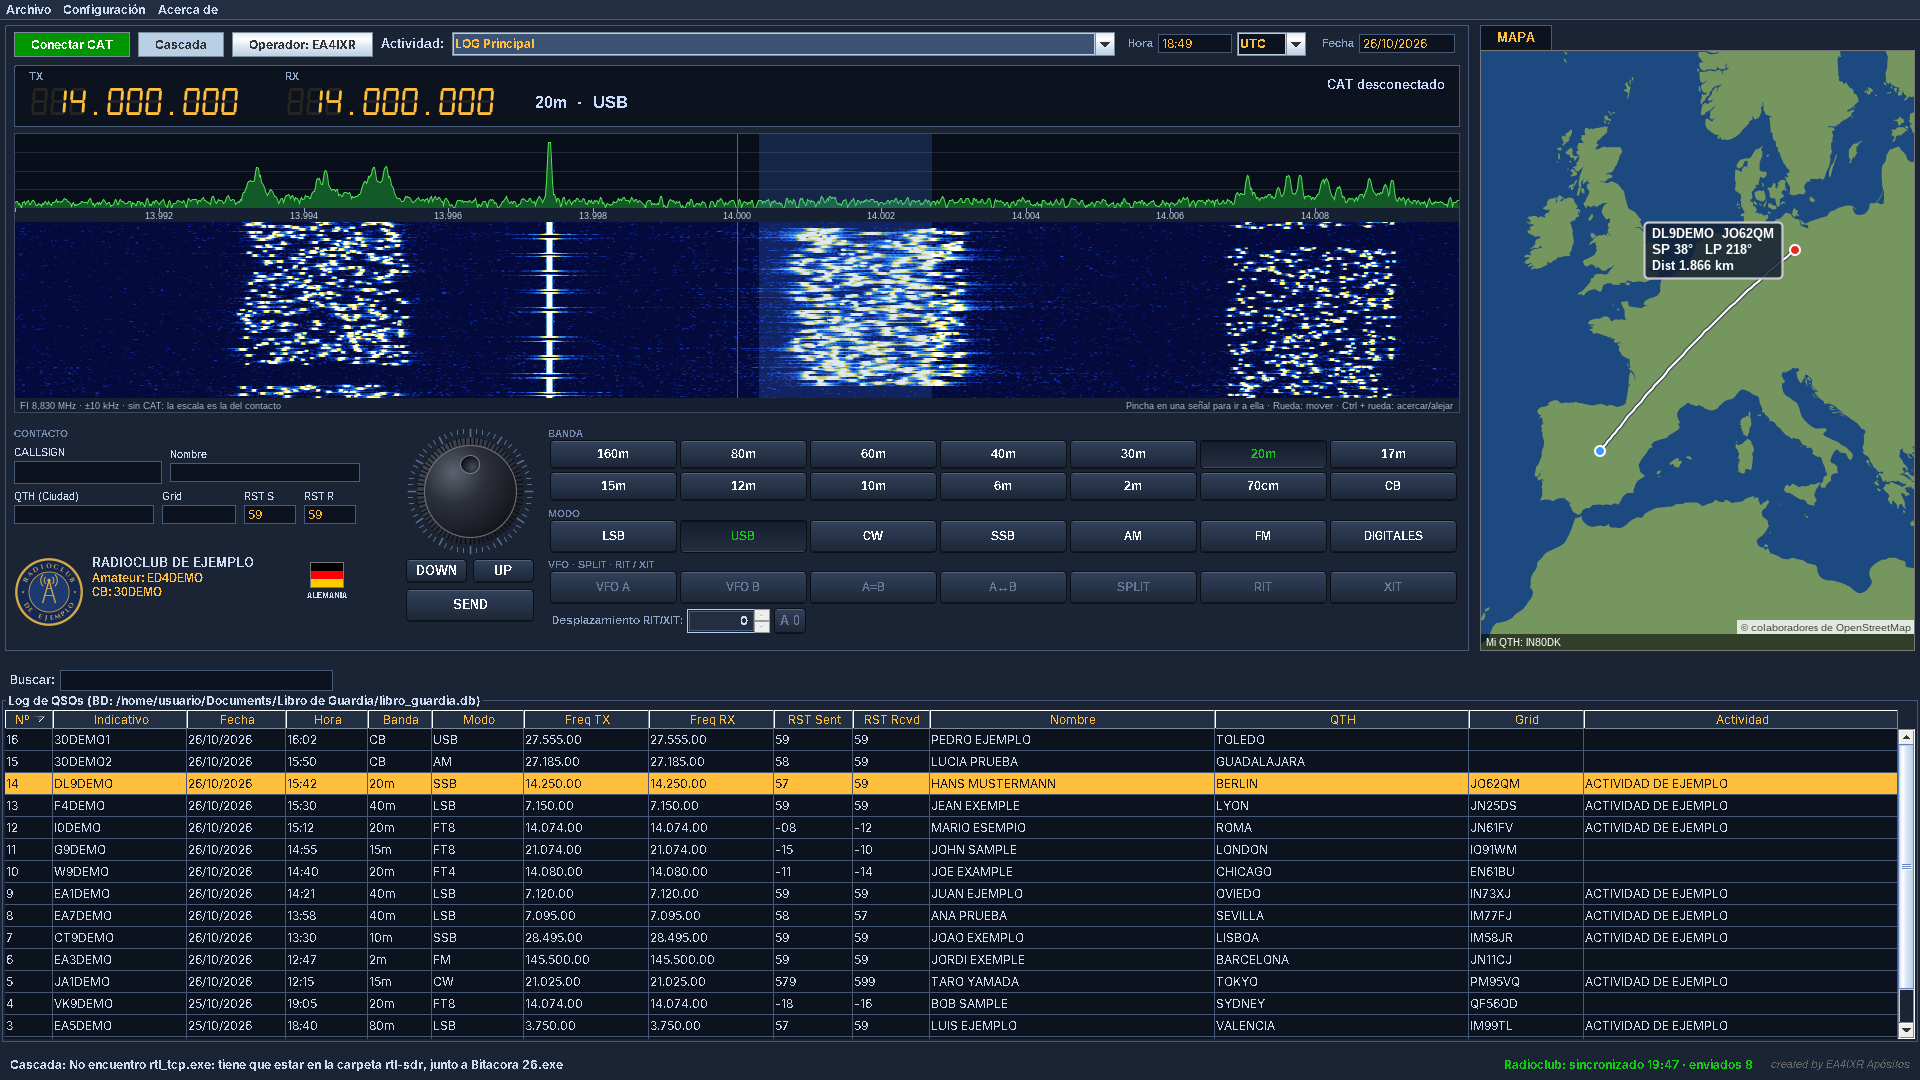Sort log by Nº column header
Screen dimensions: 1920x1080
[29, 720]
